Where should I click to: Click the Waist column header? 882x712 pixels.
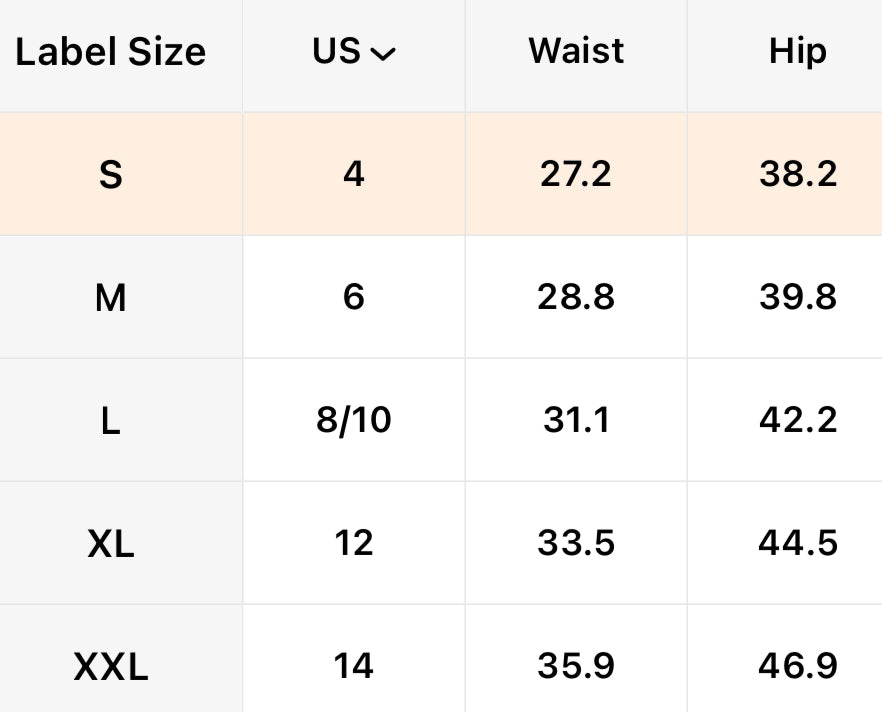pos(576,51)
